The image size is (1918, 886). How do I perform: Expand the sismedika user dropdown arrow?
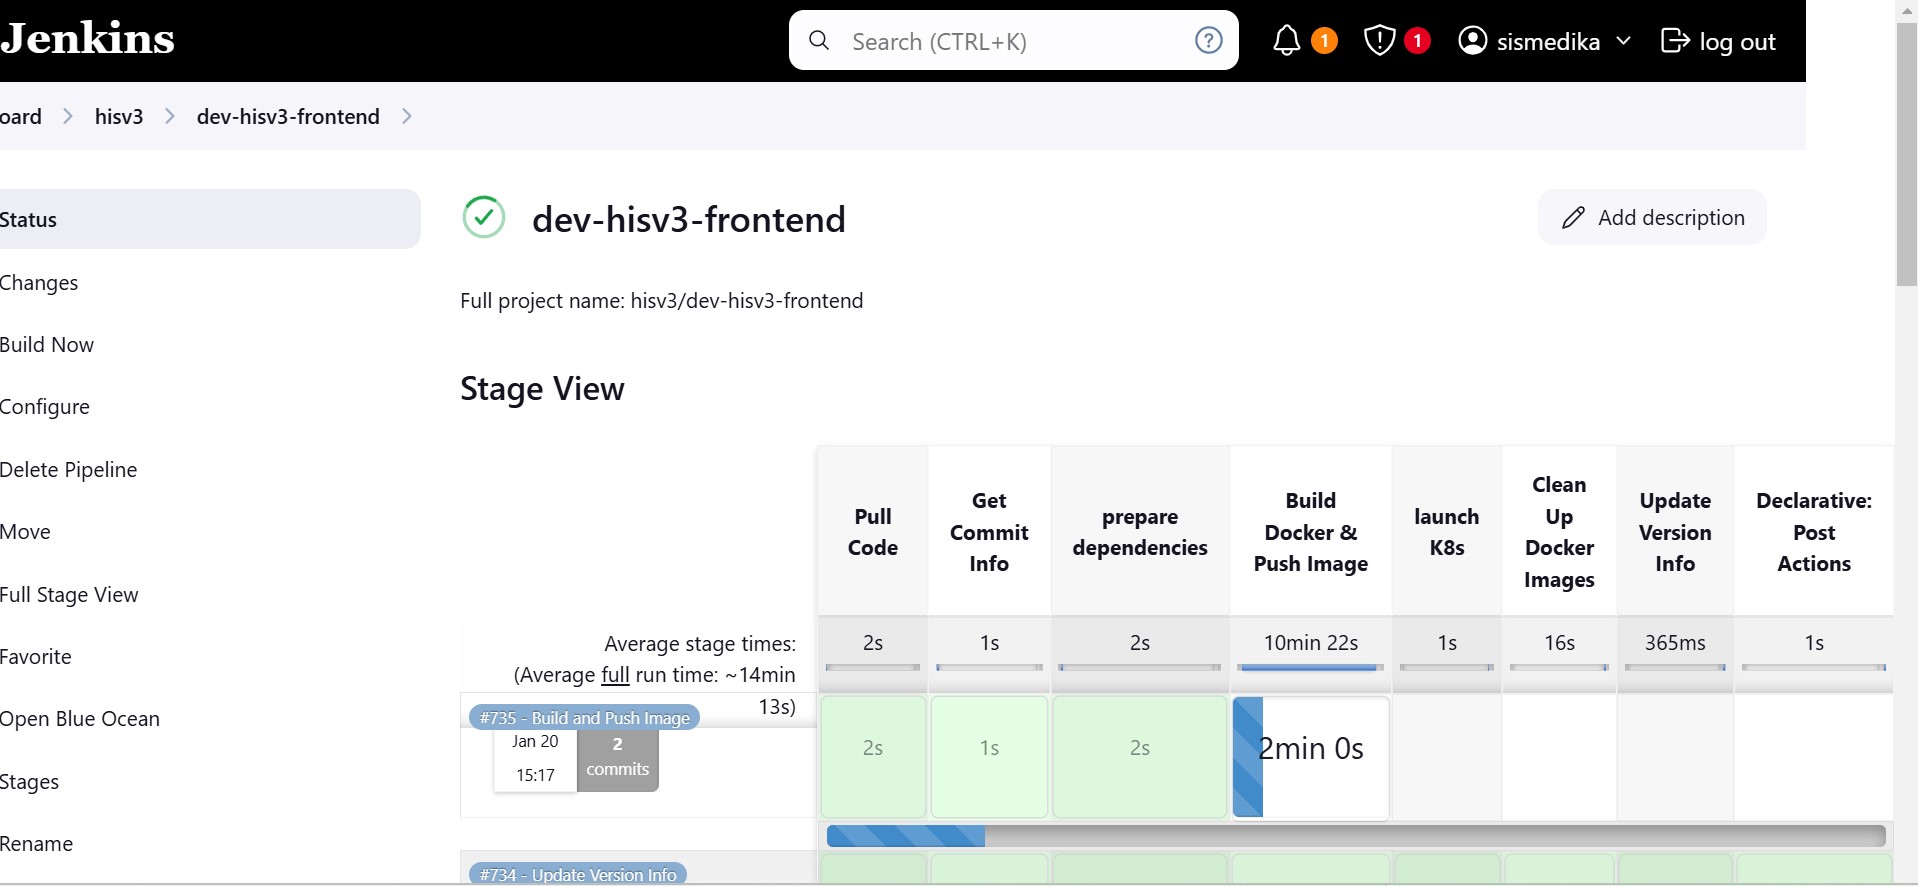pos(1623,41)
